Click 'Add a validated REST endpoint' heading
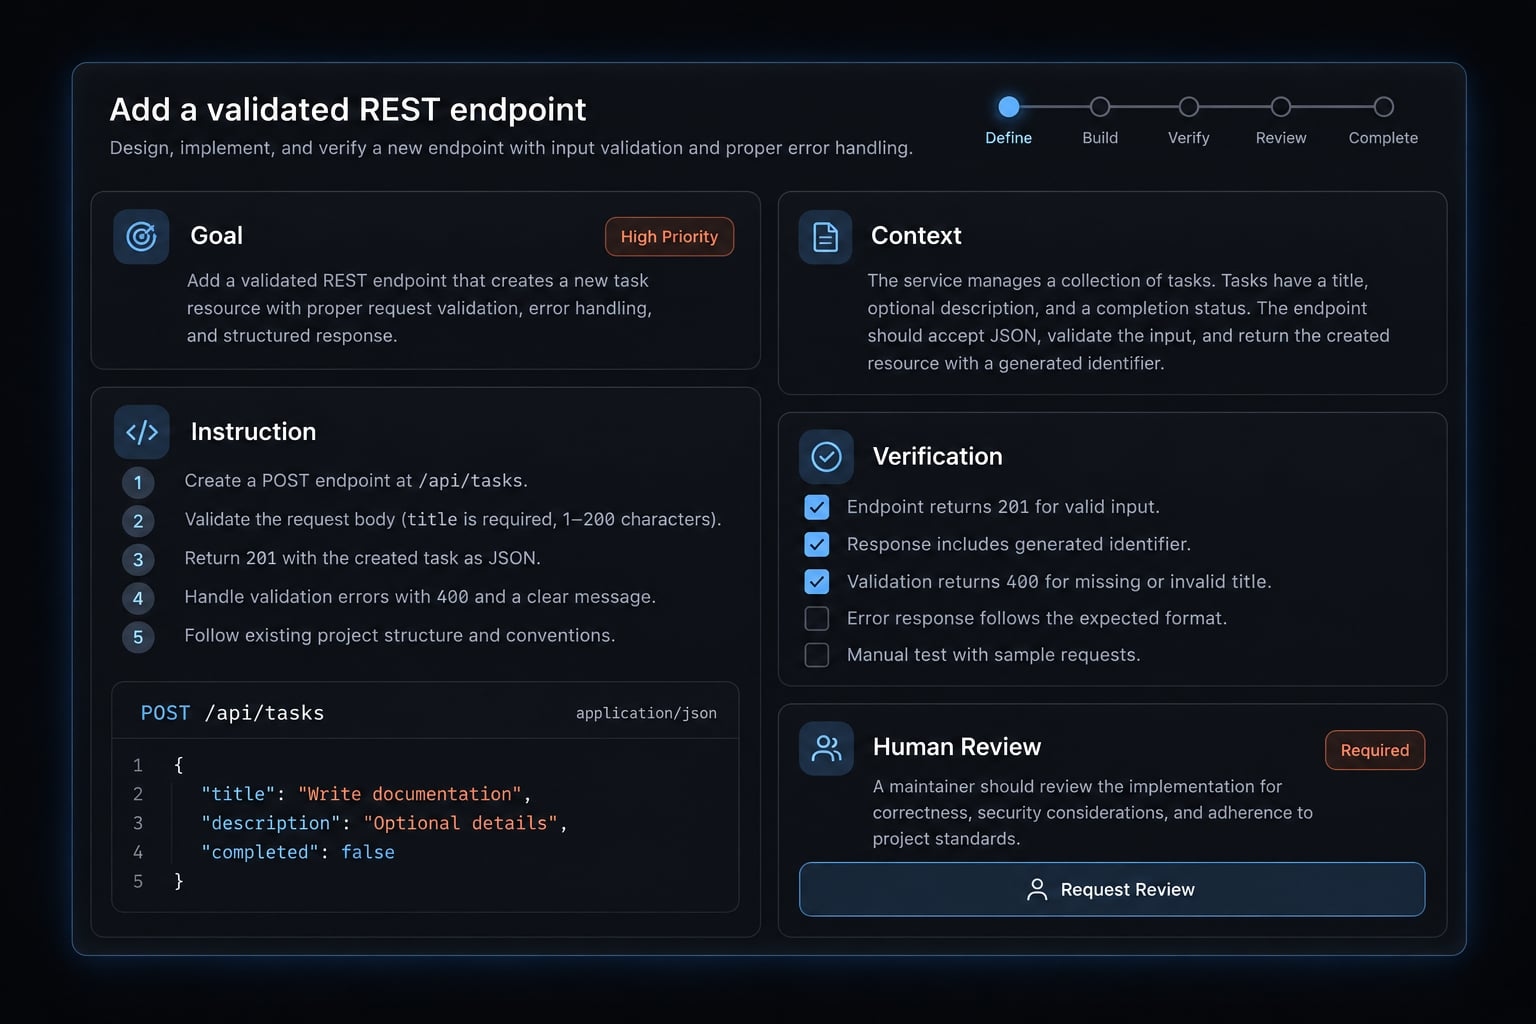This screenshot has width=1536, height=1024. tap(348, 109)
